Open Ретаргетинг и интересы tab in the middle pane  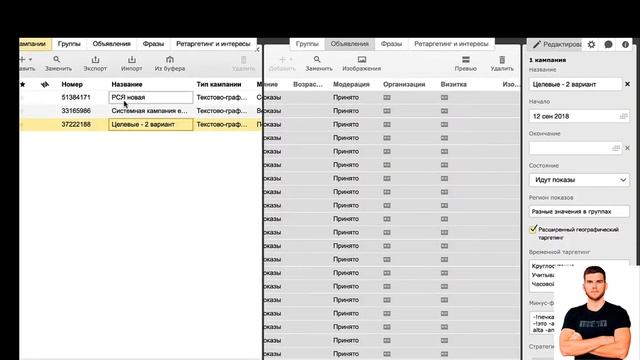click(451, 44)
